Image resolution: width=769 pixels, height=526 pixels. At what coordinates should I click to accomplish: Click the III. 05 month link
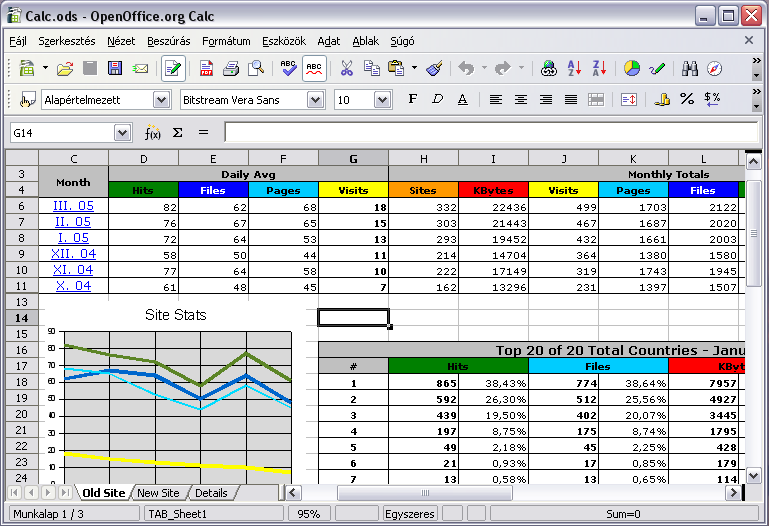pos(72,206)
